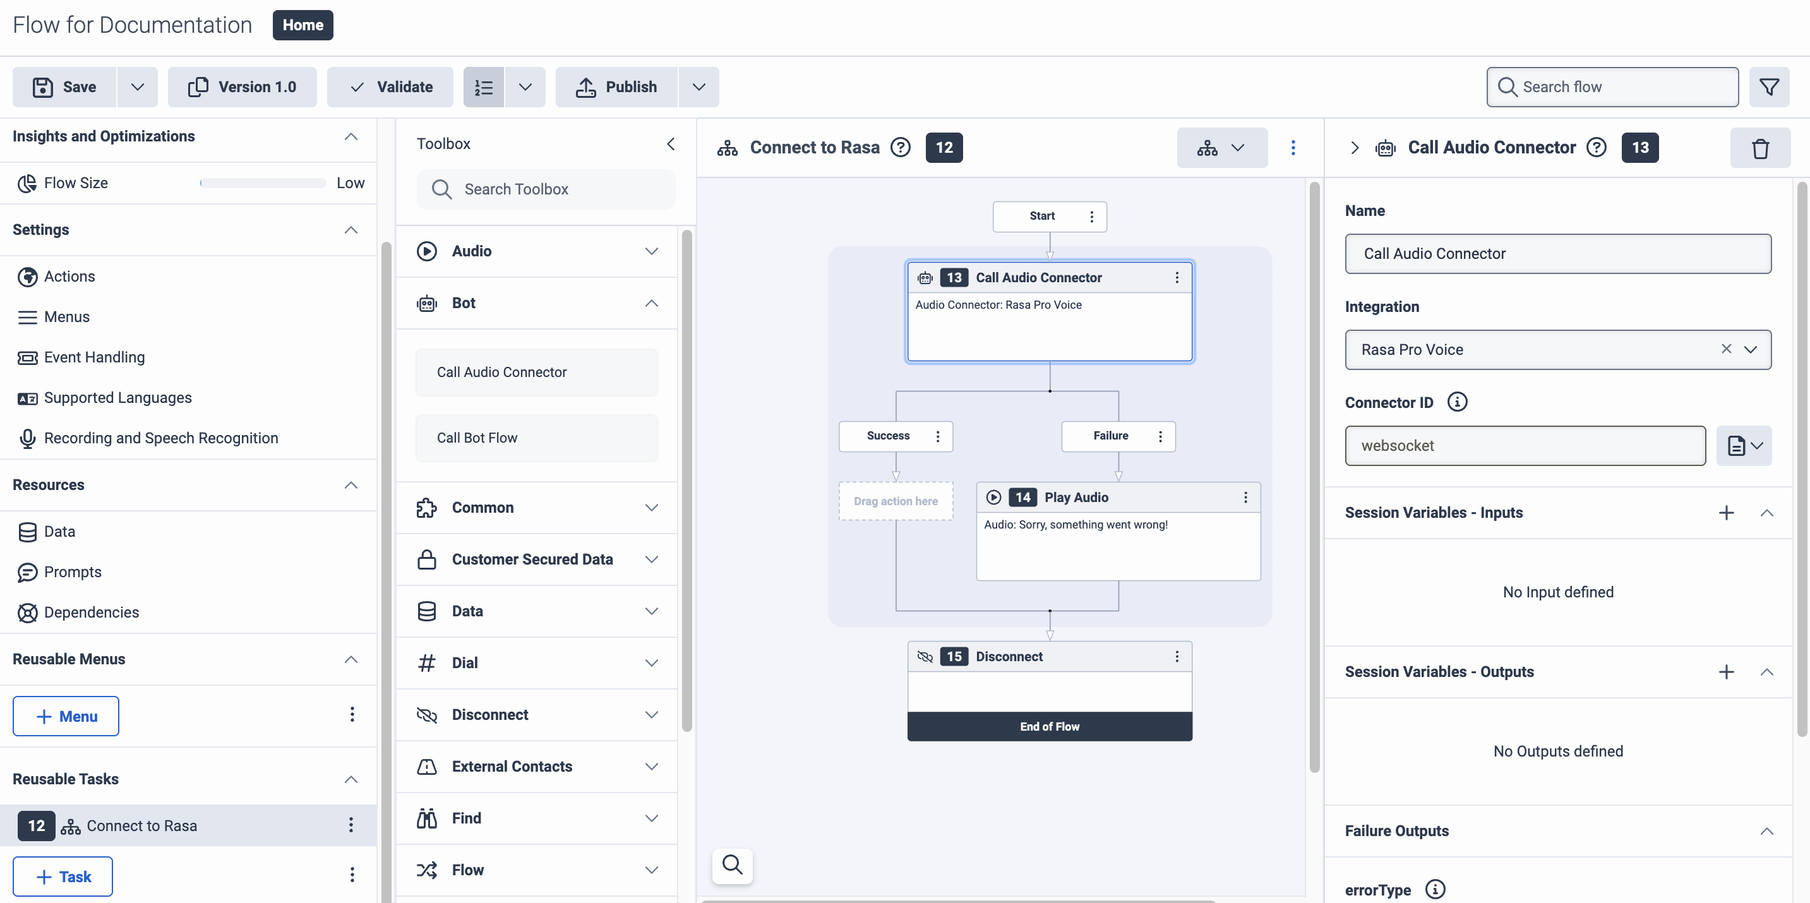Click the errorType info icon
Viewport: 1810px width, 903px height.
[x=1436, y=888]
